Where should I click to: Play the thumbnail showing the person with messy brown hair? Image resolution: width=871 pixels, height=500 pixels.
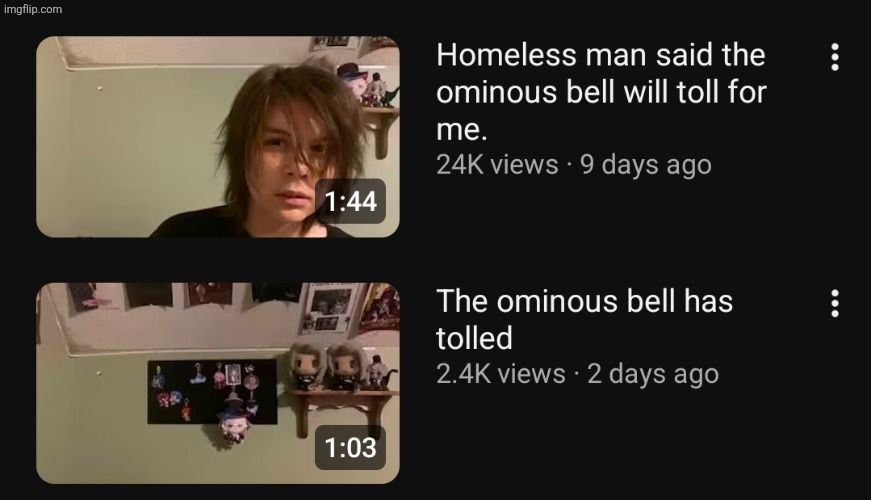tap(218, 137)
